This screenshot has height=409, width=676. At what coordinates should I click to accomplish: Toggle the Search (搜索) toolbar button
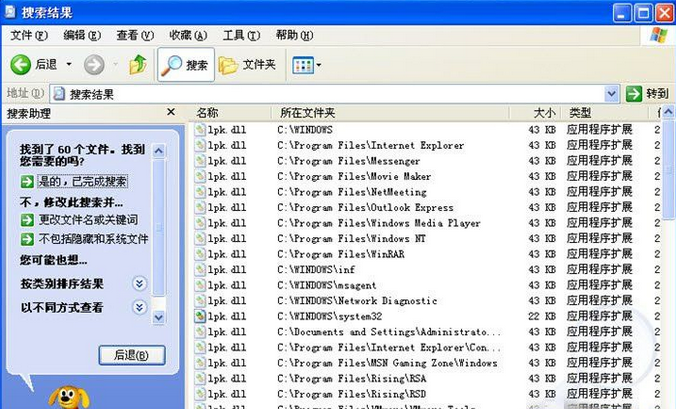pos(186,65)
